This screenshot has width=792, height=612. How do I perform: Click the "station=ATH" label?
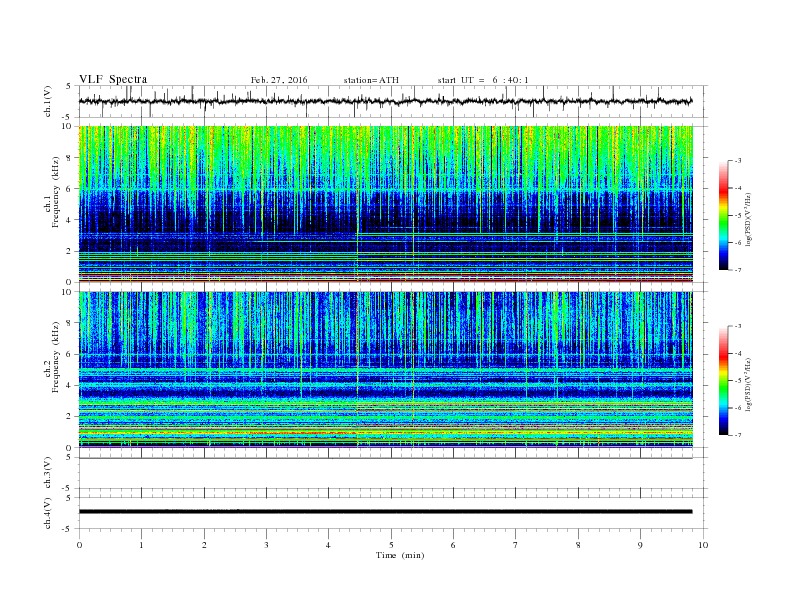coord(371,80)
